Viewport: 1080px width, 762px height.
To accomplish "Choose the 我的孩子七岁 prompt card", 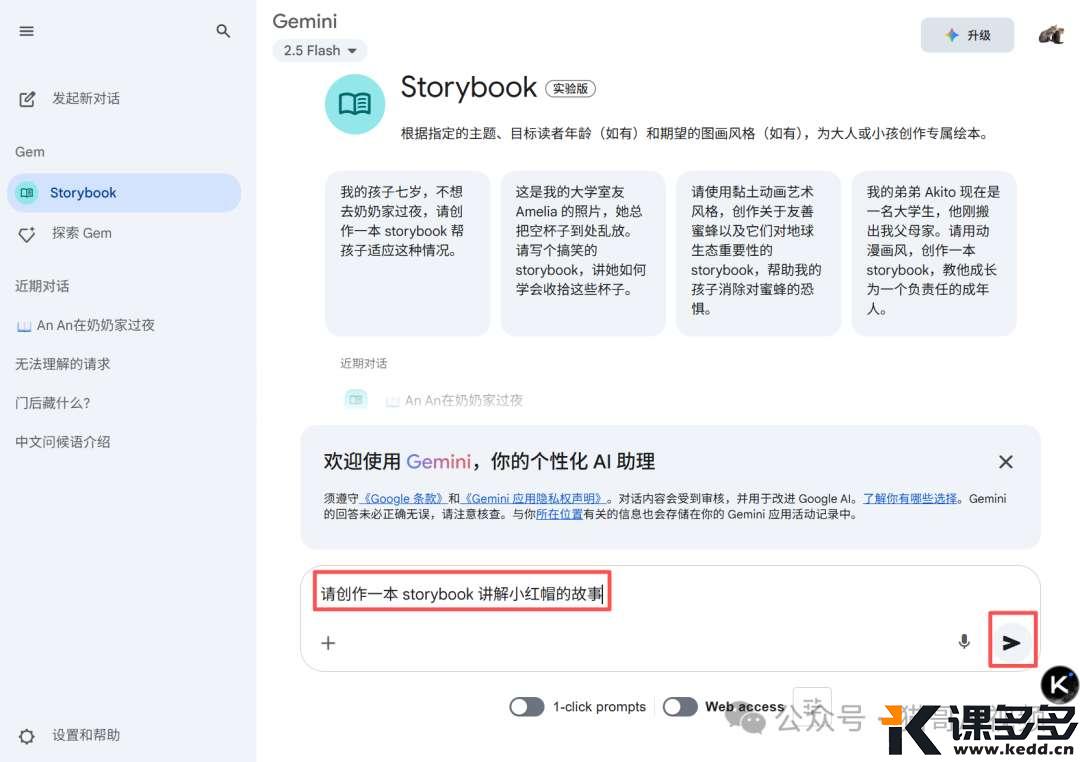I will click(x=408, y=253).
